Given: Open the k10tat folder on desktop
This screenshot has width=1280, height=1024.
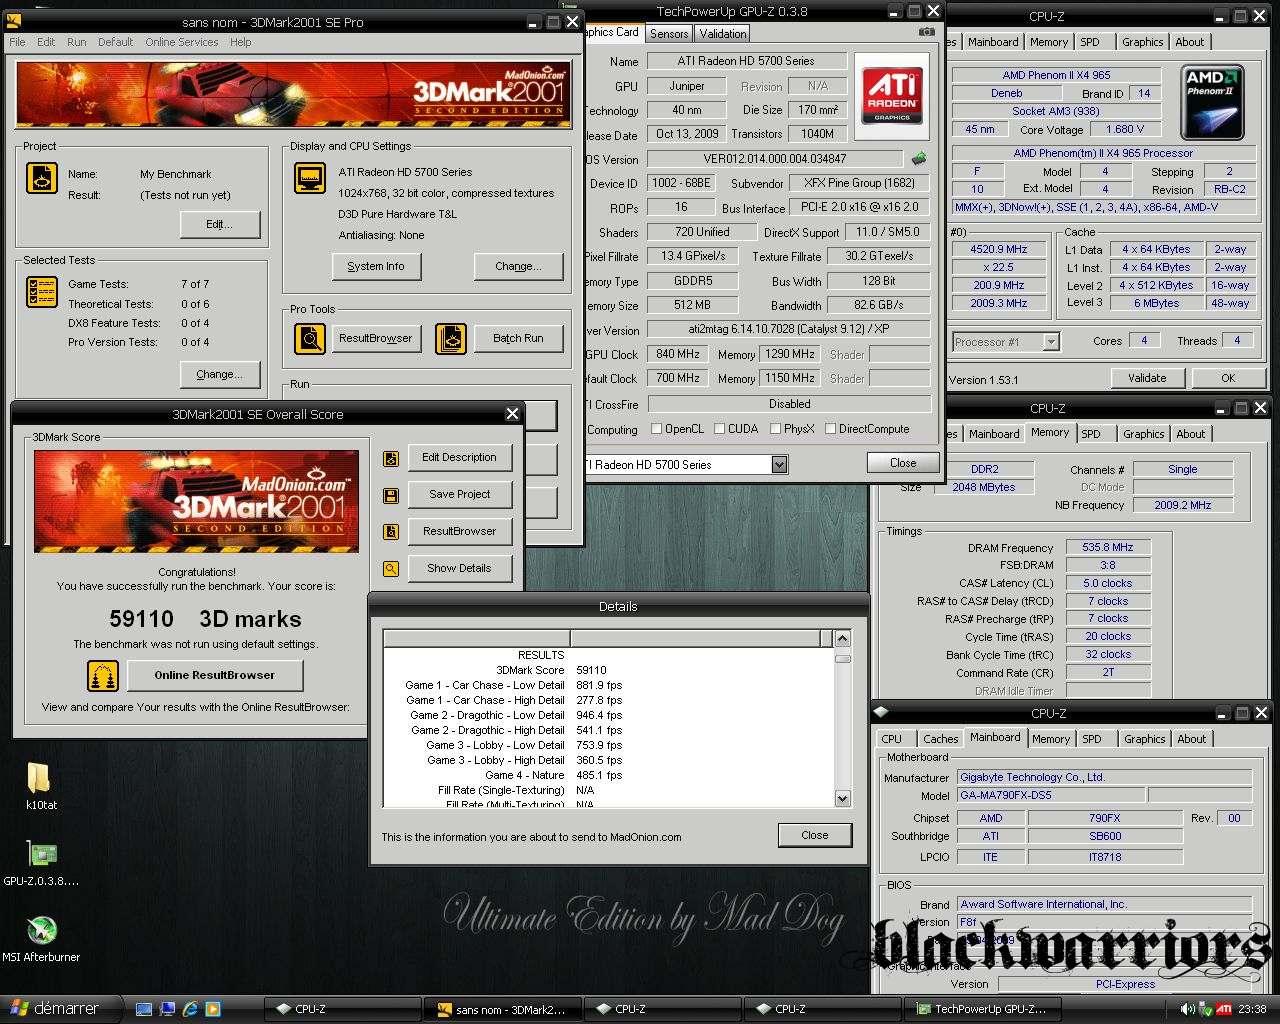Looking at the screenshot, I should (x=40, y=785).
